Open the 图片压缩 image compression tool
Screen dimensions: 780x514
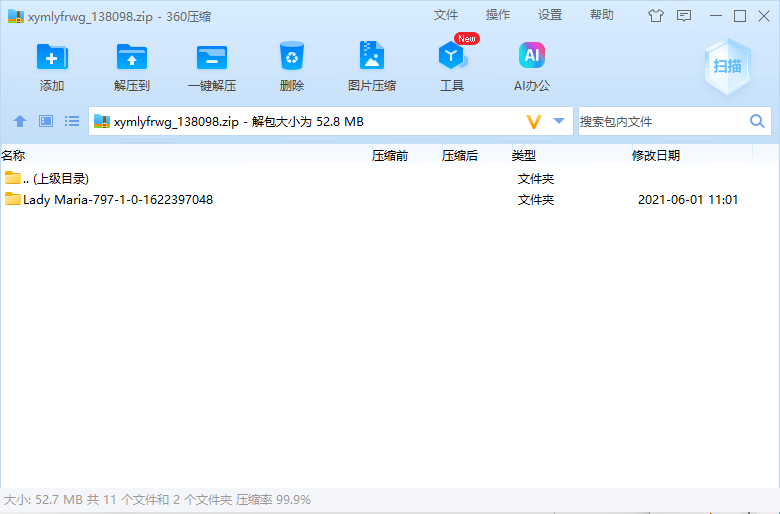[372, 55]
